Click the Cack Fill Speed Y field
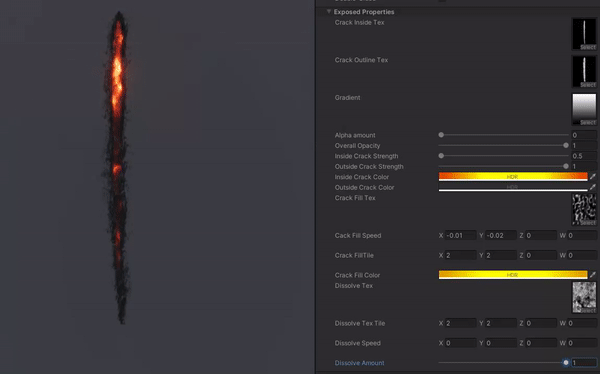600x374 pixels. coord(501,235)
